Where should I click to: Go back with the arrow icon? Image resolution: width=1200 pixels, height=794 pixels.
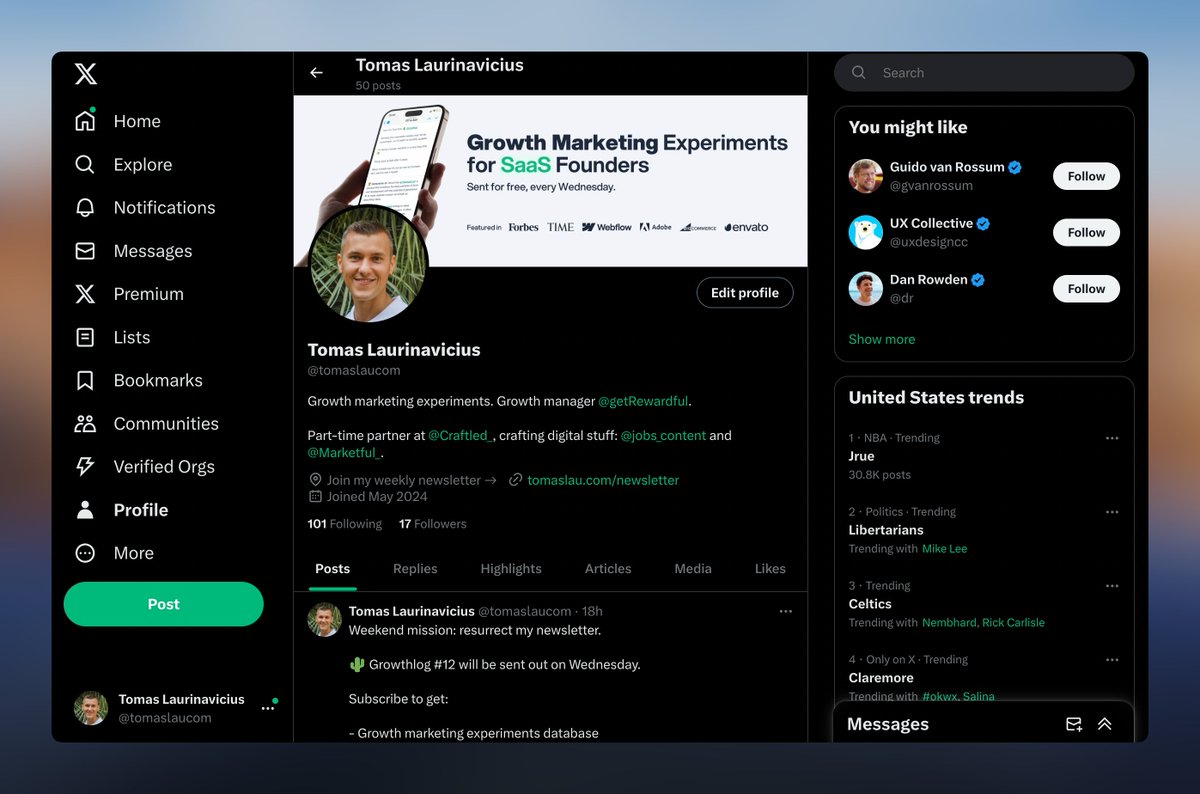pyautogui.click(x=316, y=73)
